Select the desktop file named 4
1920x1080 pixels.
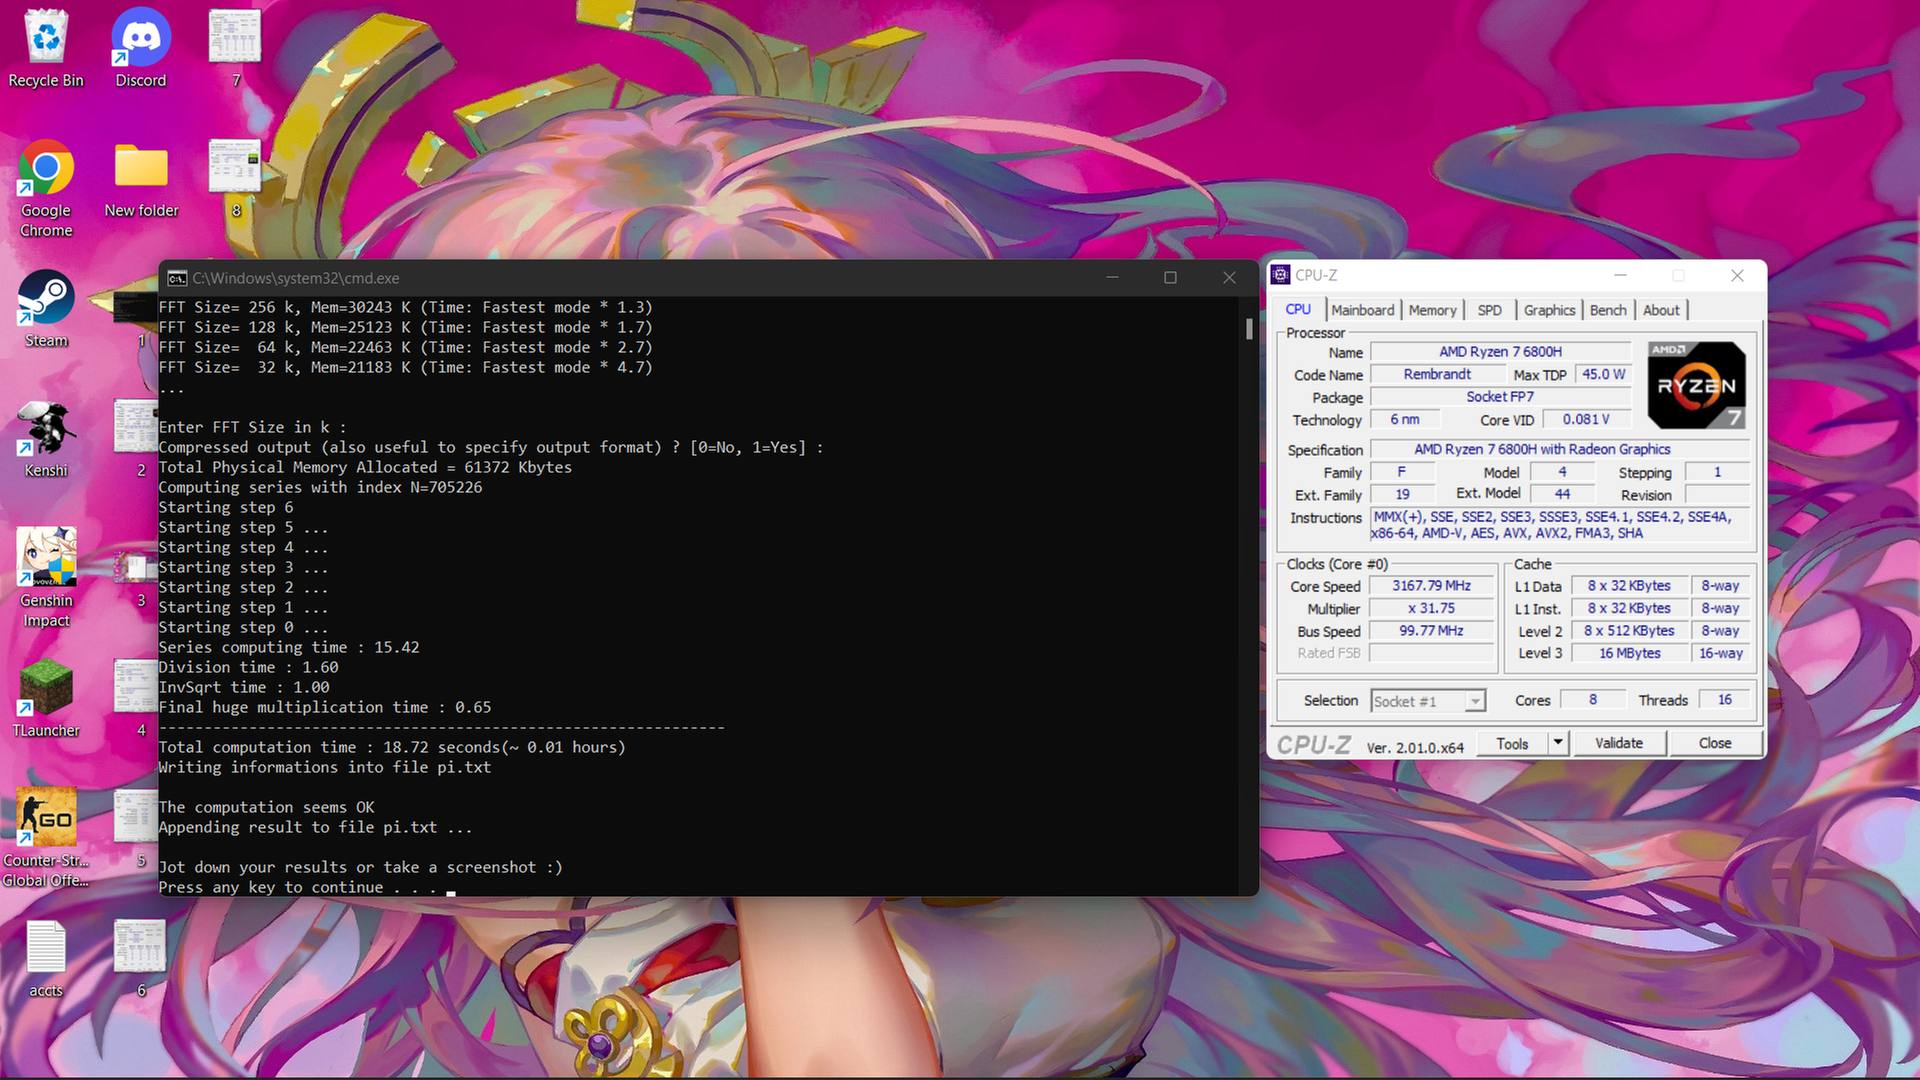point(136,698)
